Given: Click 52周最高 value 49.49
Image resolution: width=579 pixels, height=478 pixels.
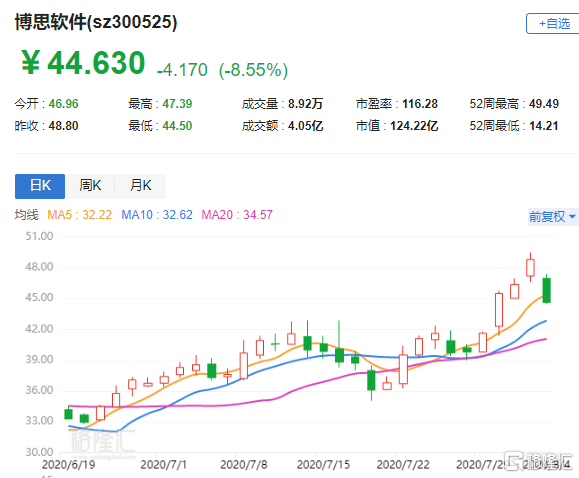Looking at the screenshot, I should [544, 104].
